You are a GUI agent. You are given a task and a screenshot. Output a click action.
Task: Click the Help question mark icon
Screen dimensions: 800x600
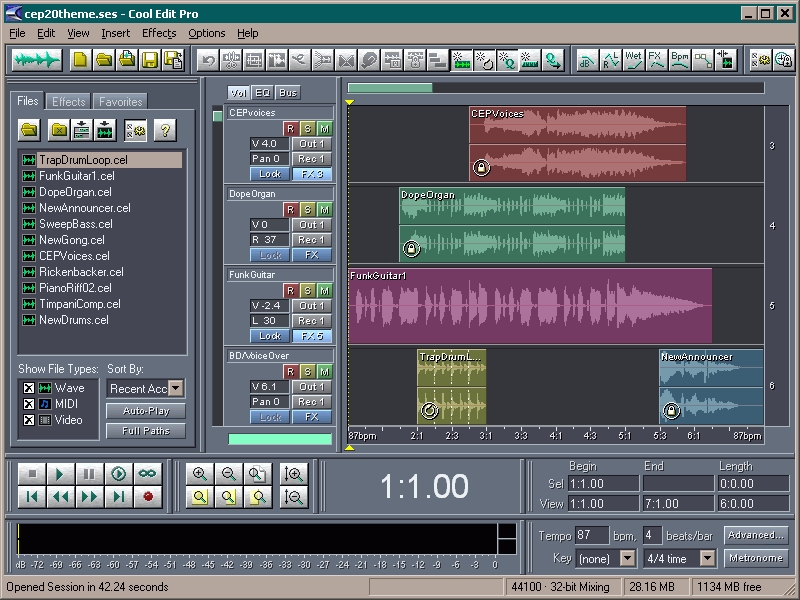click(x=164, y=131)
